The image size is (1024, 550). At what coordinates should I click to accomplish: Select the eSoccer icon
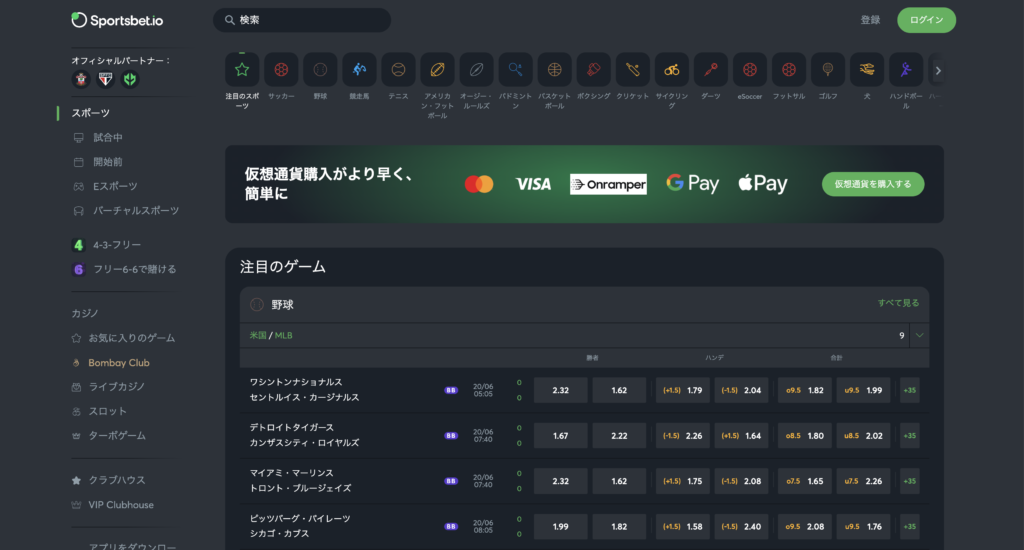(x=750, y=69)
